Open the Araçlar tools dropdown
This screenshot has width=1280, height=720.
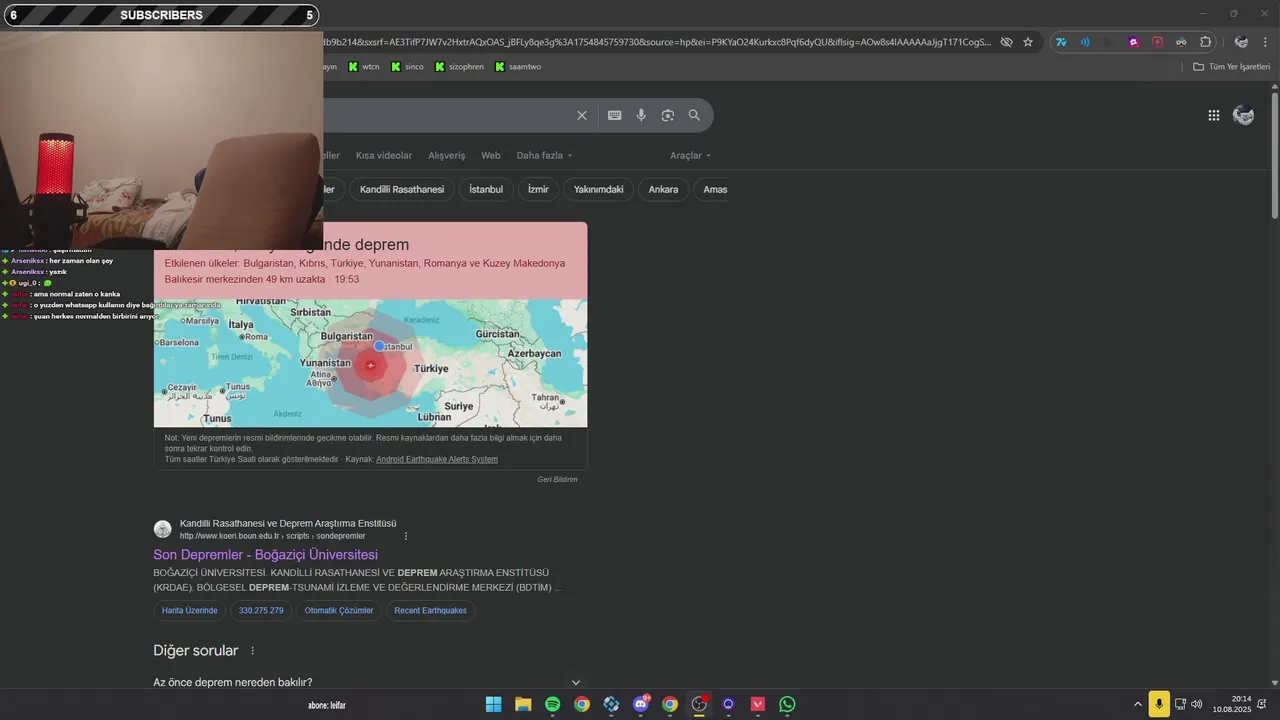(x=691, y=156)
